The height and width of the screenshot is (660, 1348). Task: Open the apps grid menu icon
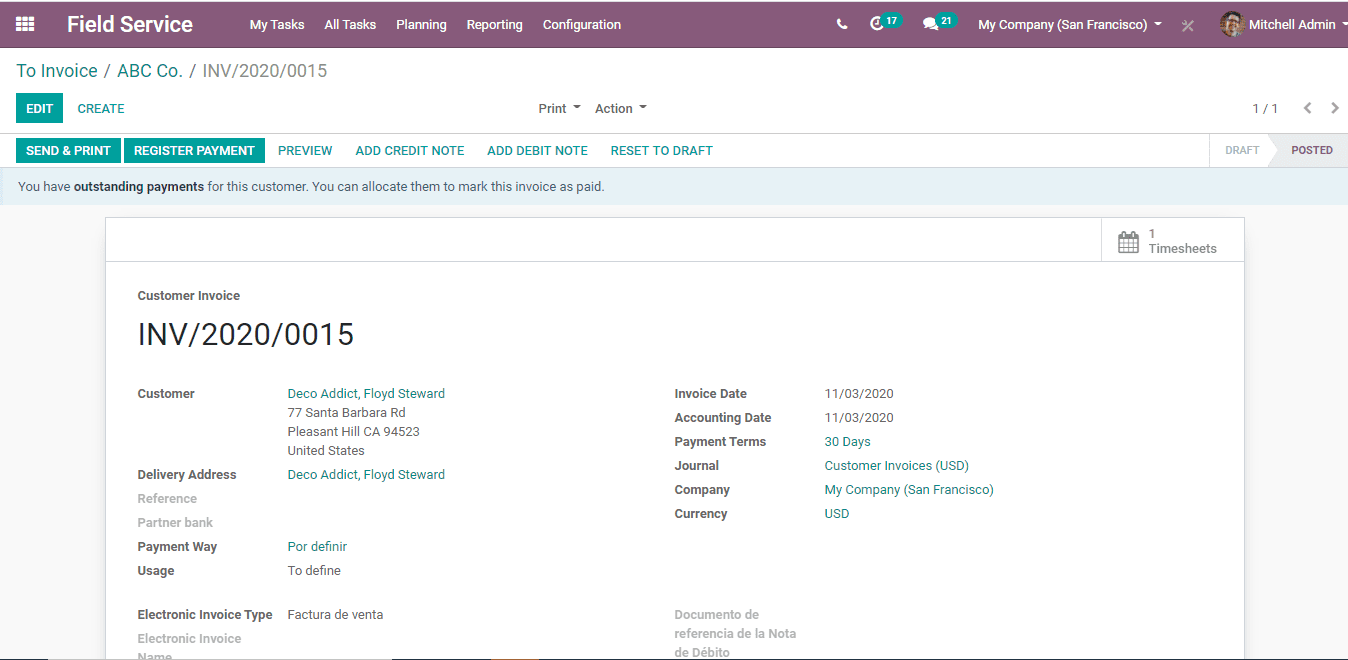pos(25,24)
